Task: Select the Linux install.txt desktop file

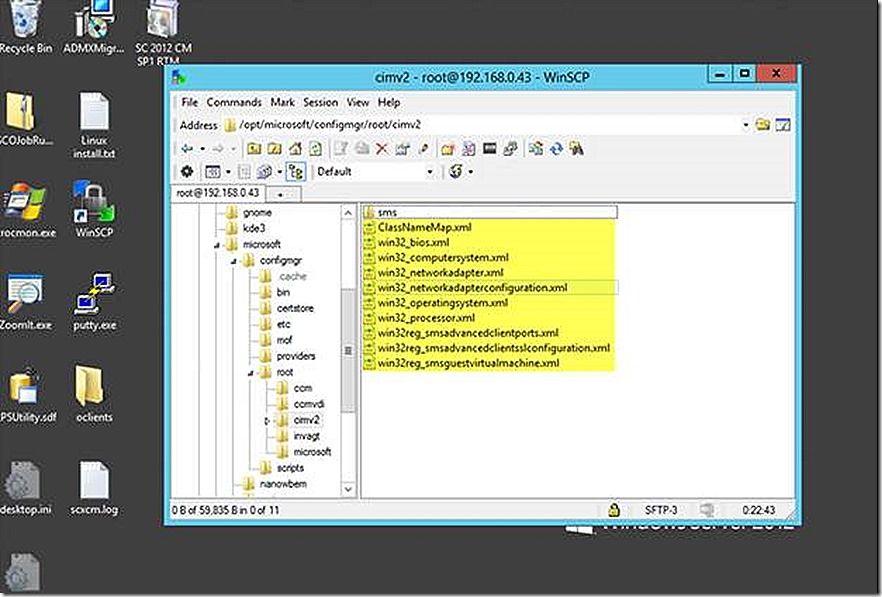Action: 94,125
